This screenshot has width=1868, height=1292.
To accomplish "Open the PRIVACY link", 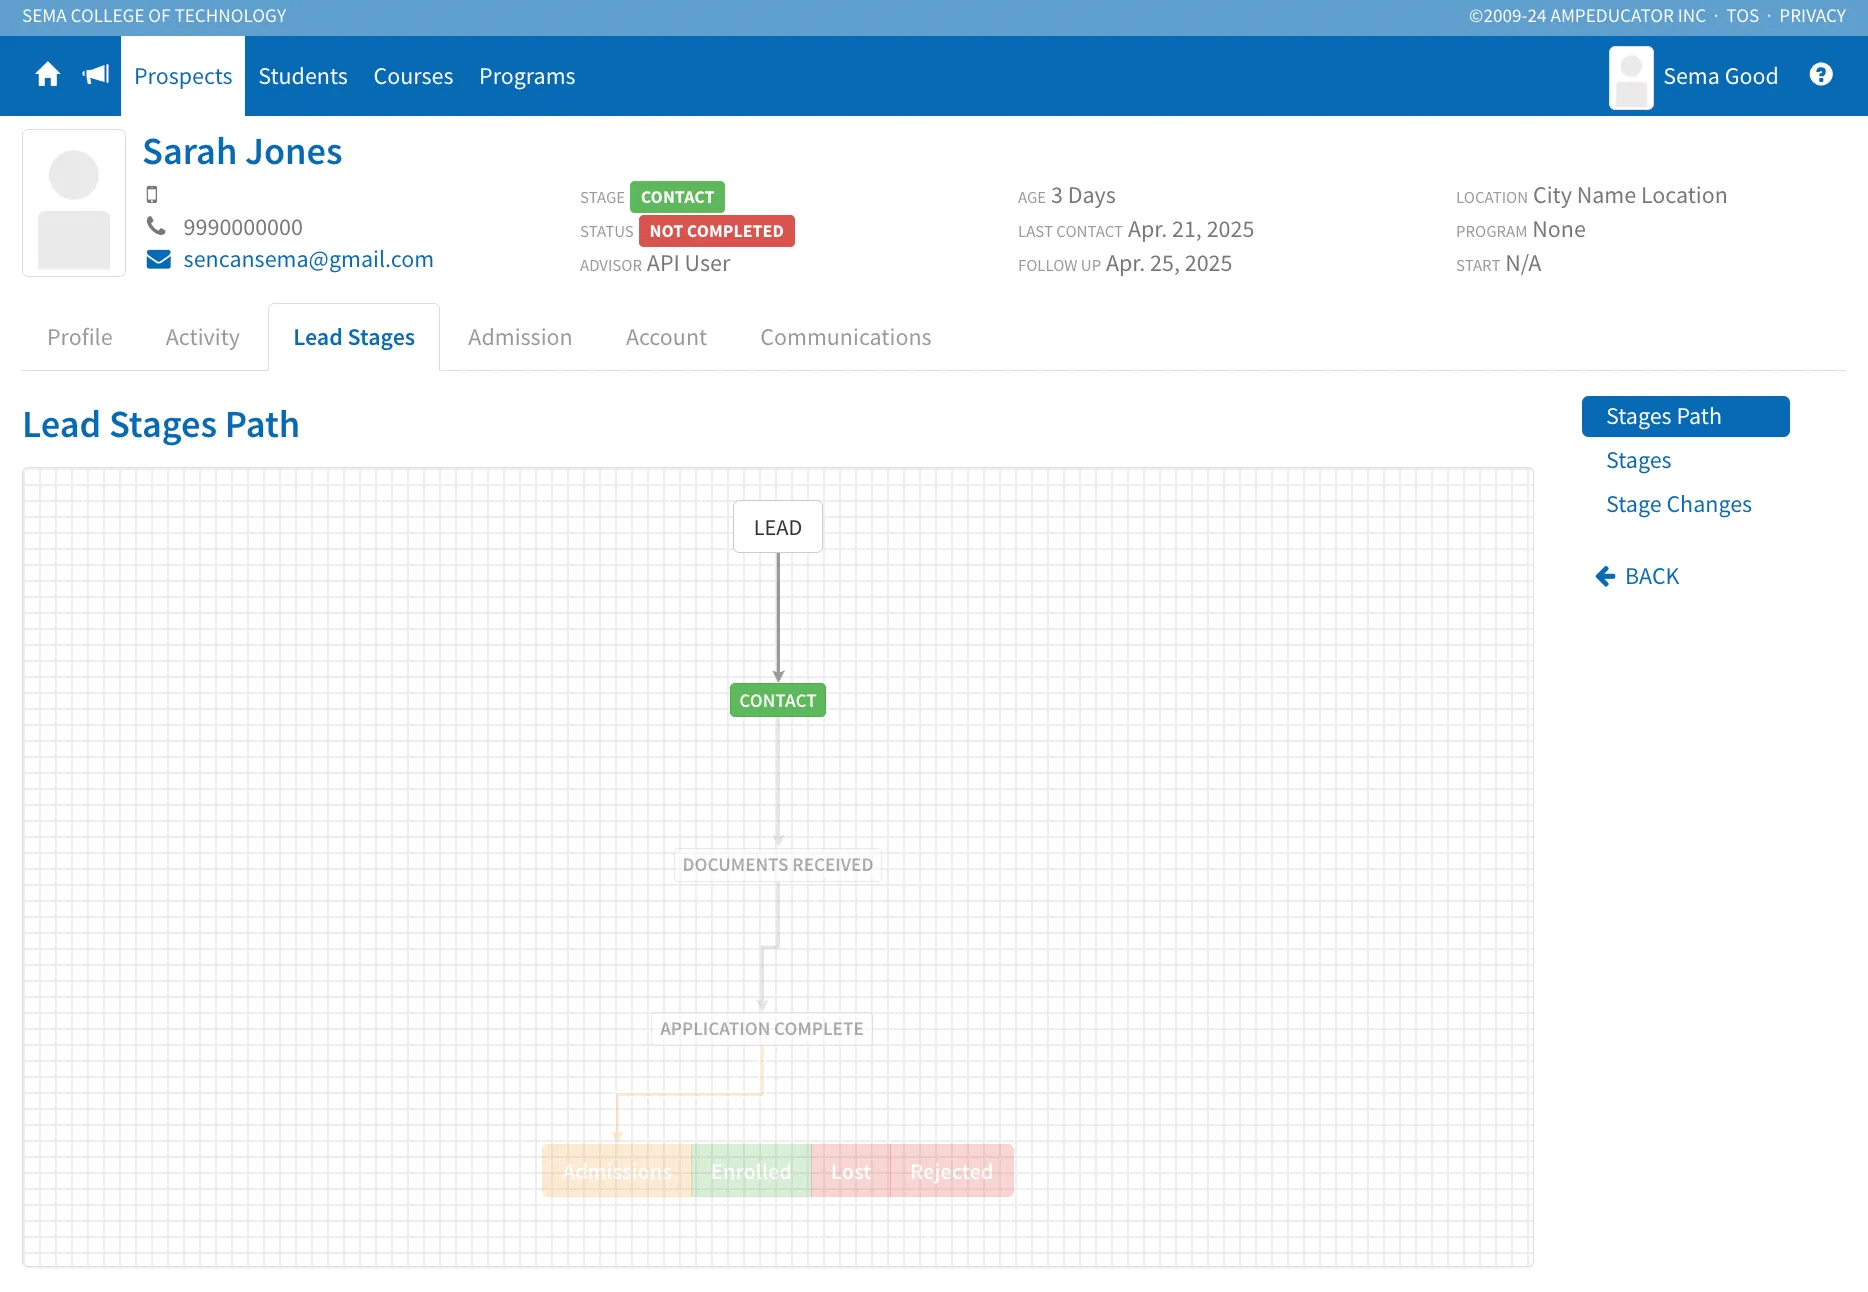I will [1812, 16].
